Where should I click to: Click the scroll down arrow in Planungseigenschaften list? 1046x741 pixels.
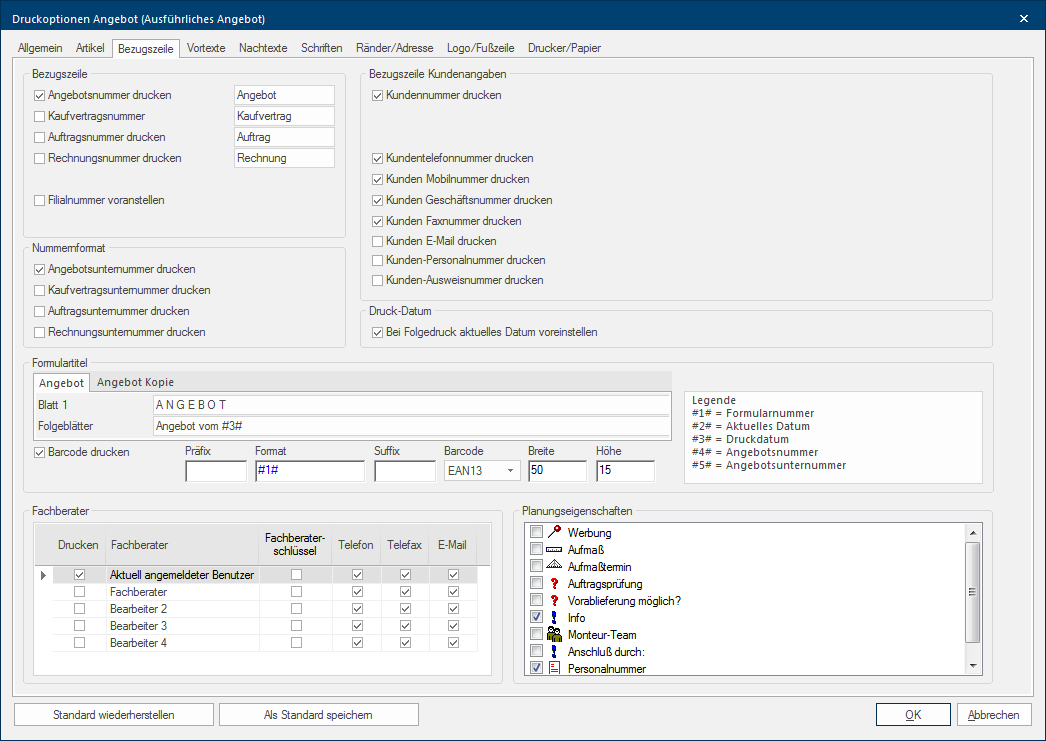[973, 666]
